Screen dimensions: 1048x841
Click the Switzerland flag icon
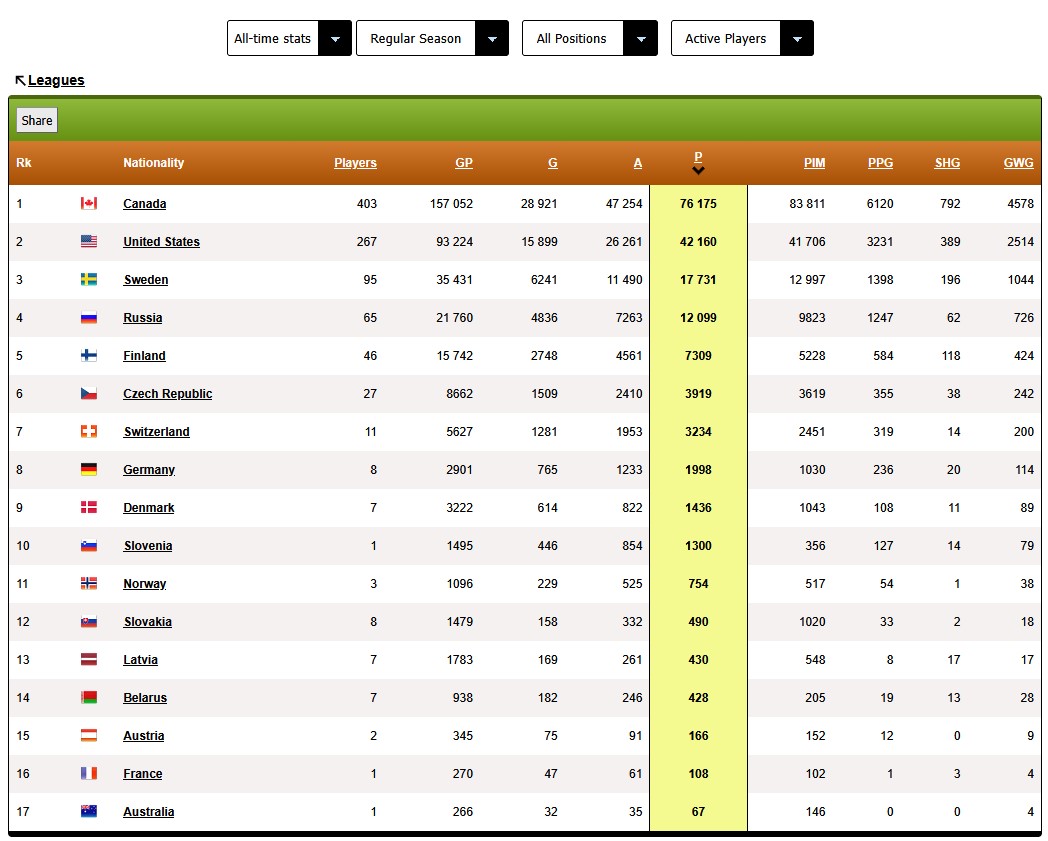click(x=89, y=432)
